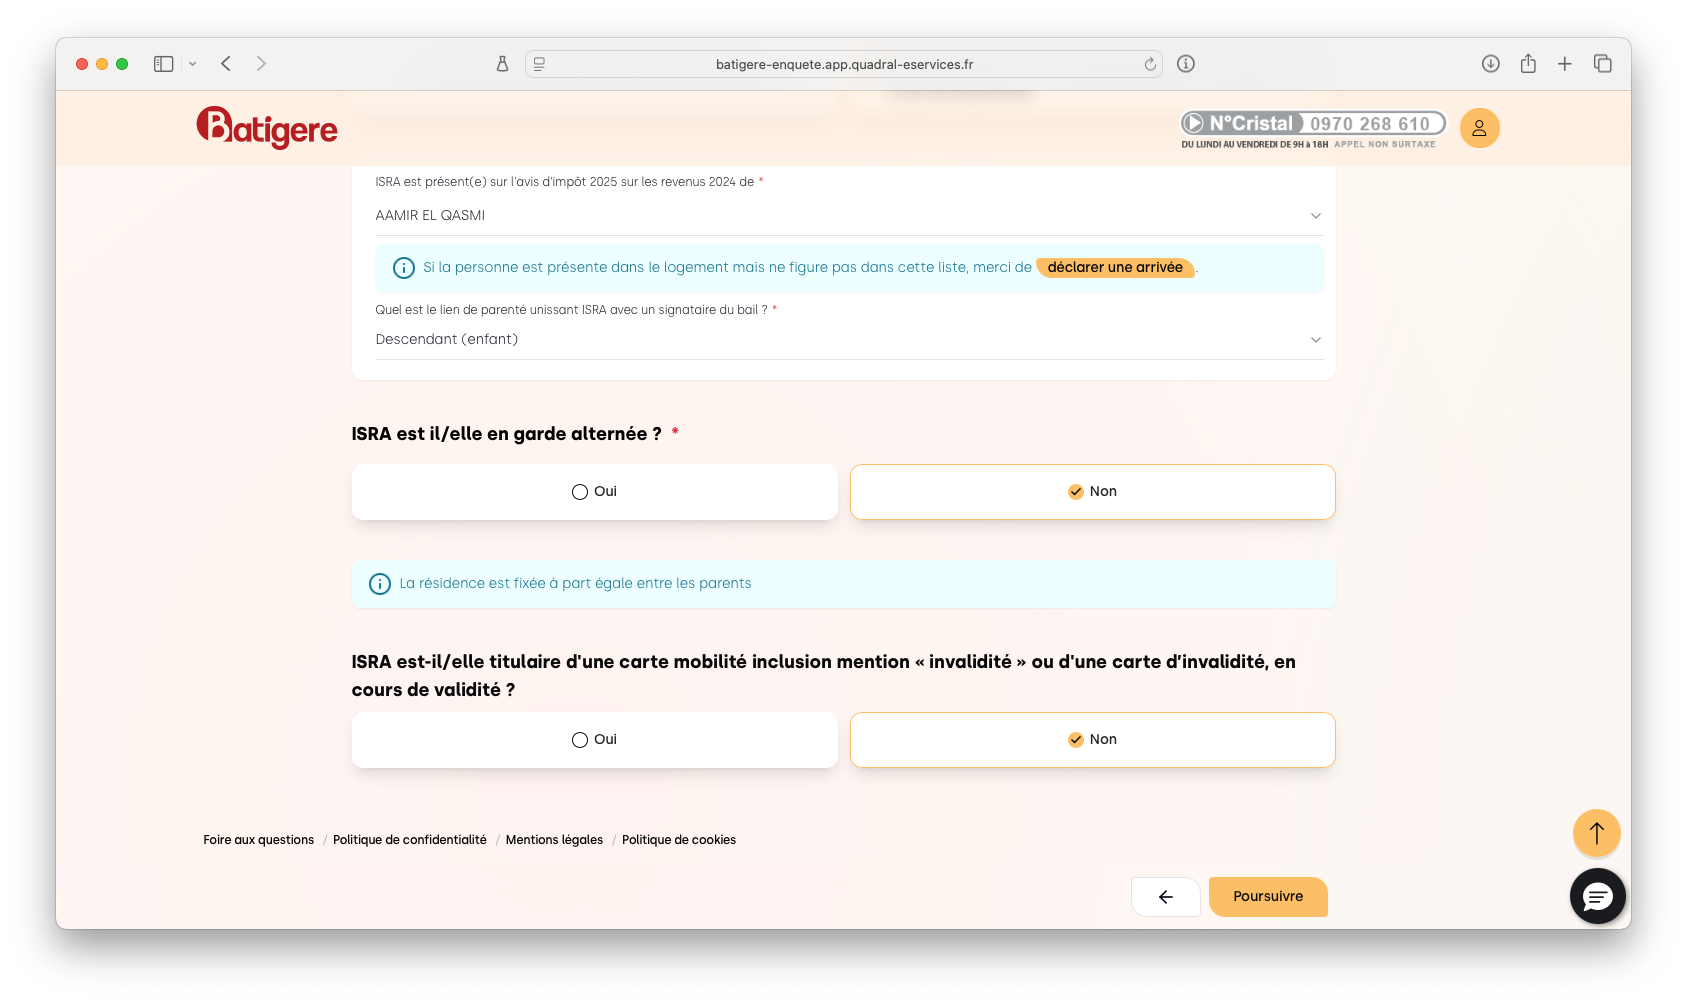Screen dimensions: 1687x1003
Task: Open the chat support bubble
Action: click(1597, 896)
